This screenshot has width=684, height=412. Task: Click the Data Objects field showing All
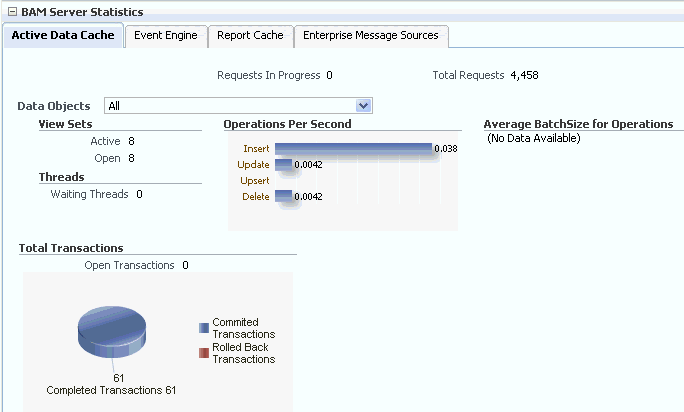pyautogui.click(x=238, y=106)
